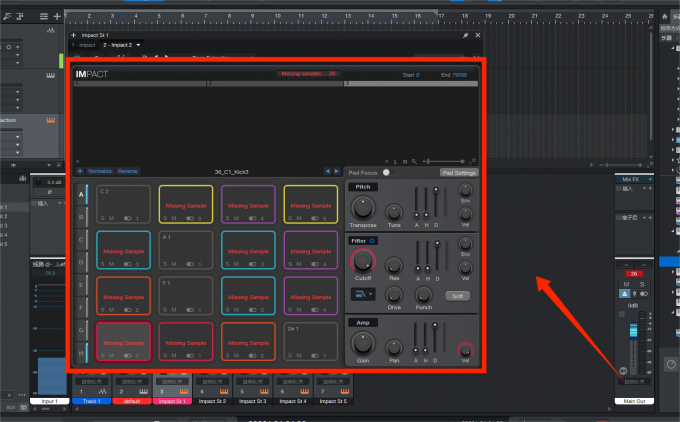Click the Reverse button
This screenshot has height=422, width=680.
click(x=128, y=171)
